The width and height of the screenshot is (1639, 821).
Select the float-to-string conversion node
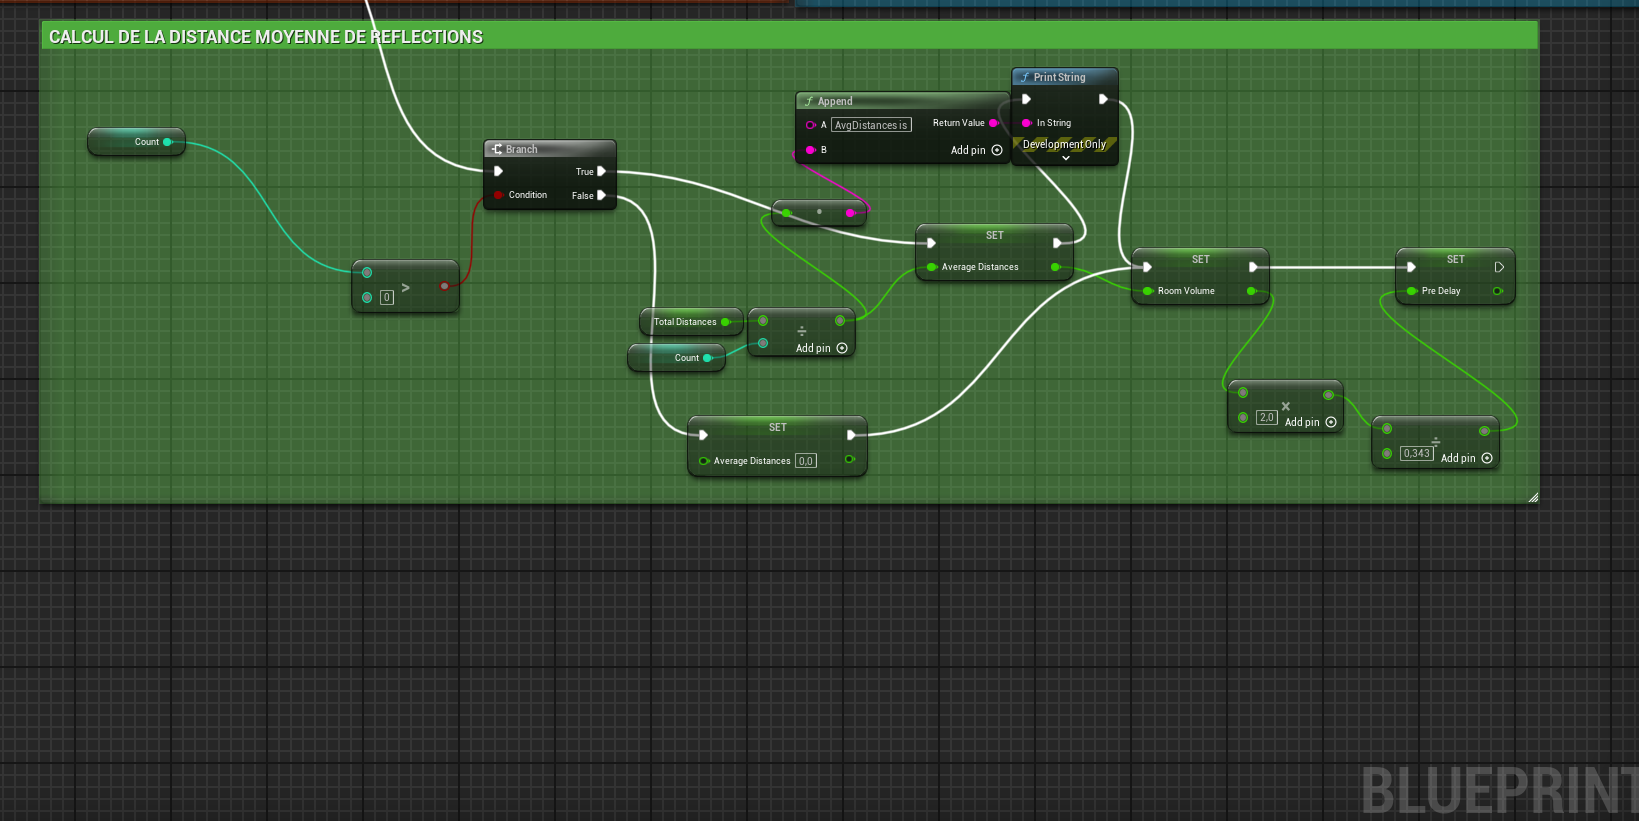pyautogui.click(x=819, y=212)
